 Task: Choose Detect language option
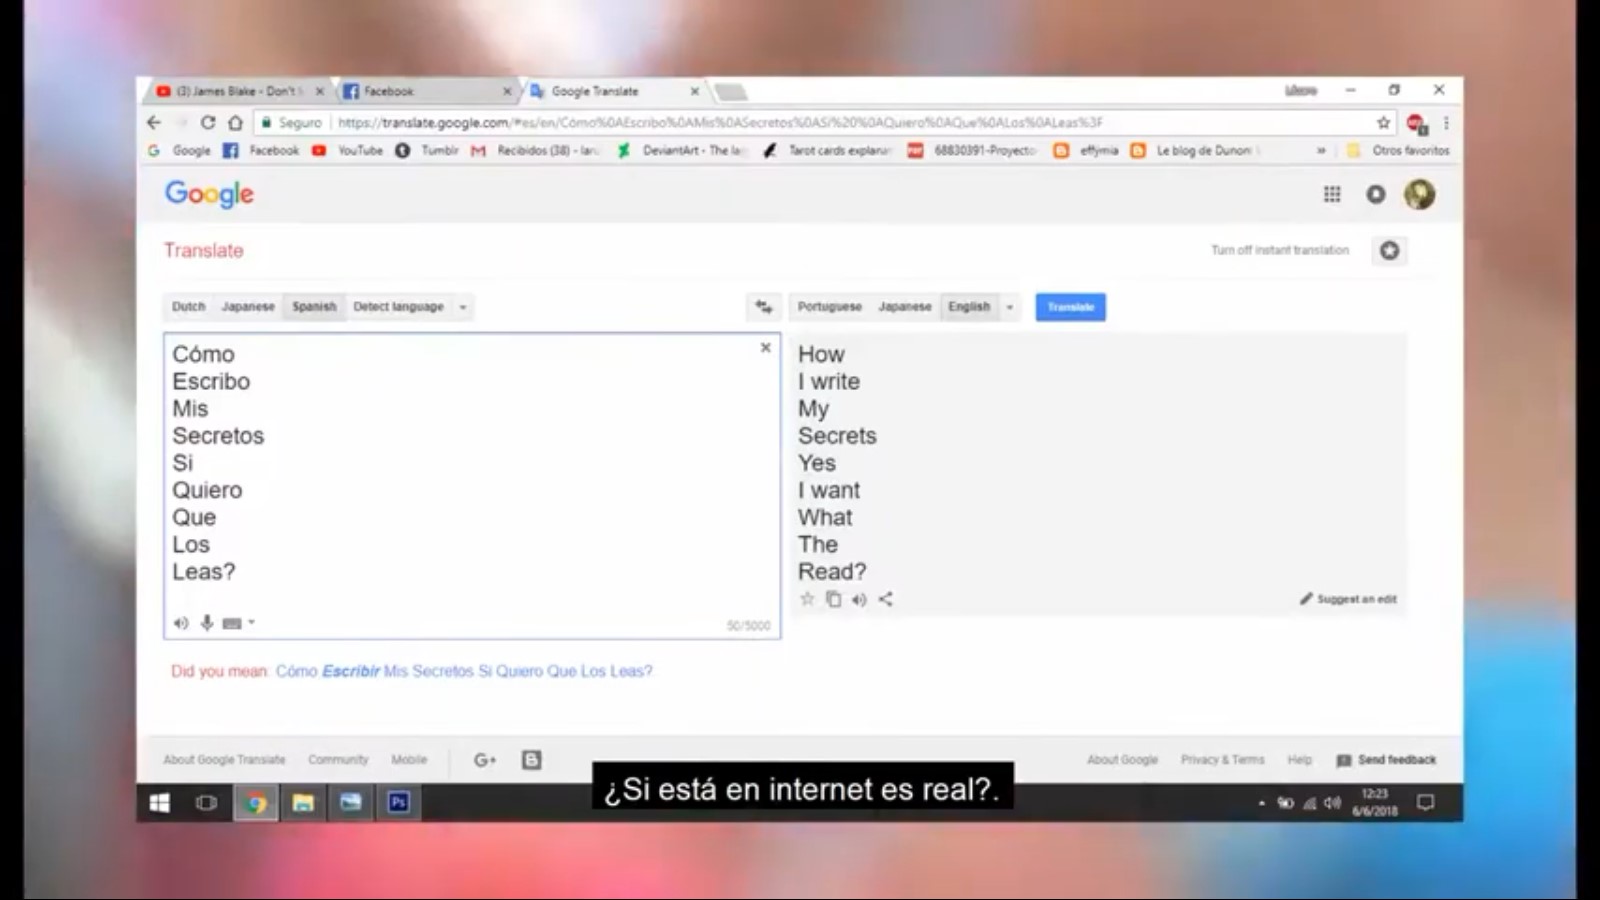coord(398,307)
